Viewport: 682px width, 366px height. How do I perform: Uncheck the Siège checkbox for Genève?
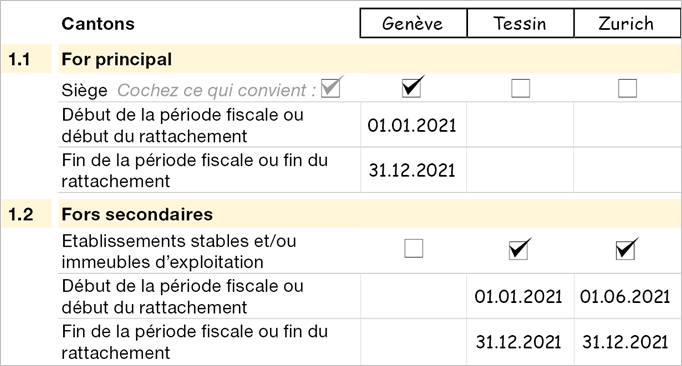coord(411,88)
